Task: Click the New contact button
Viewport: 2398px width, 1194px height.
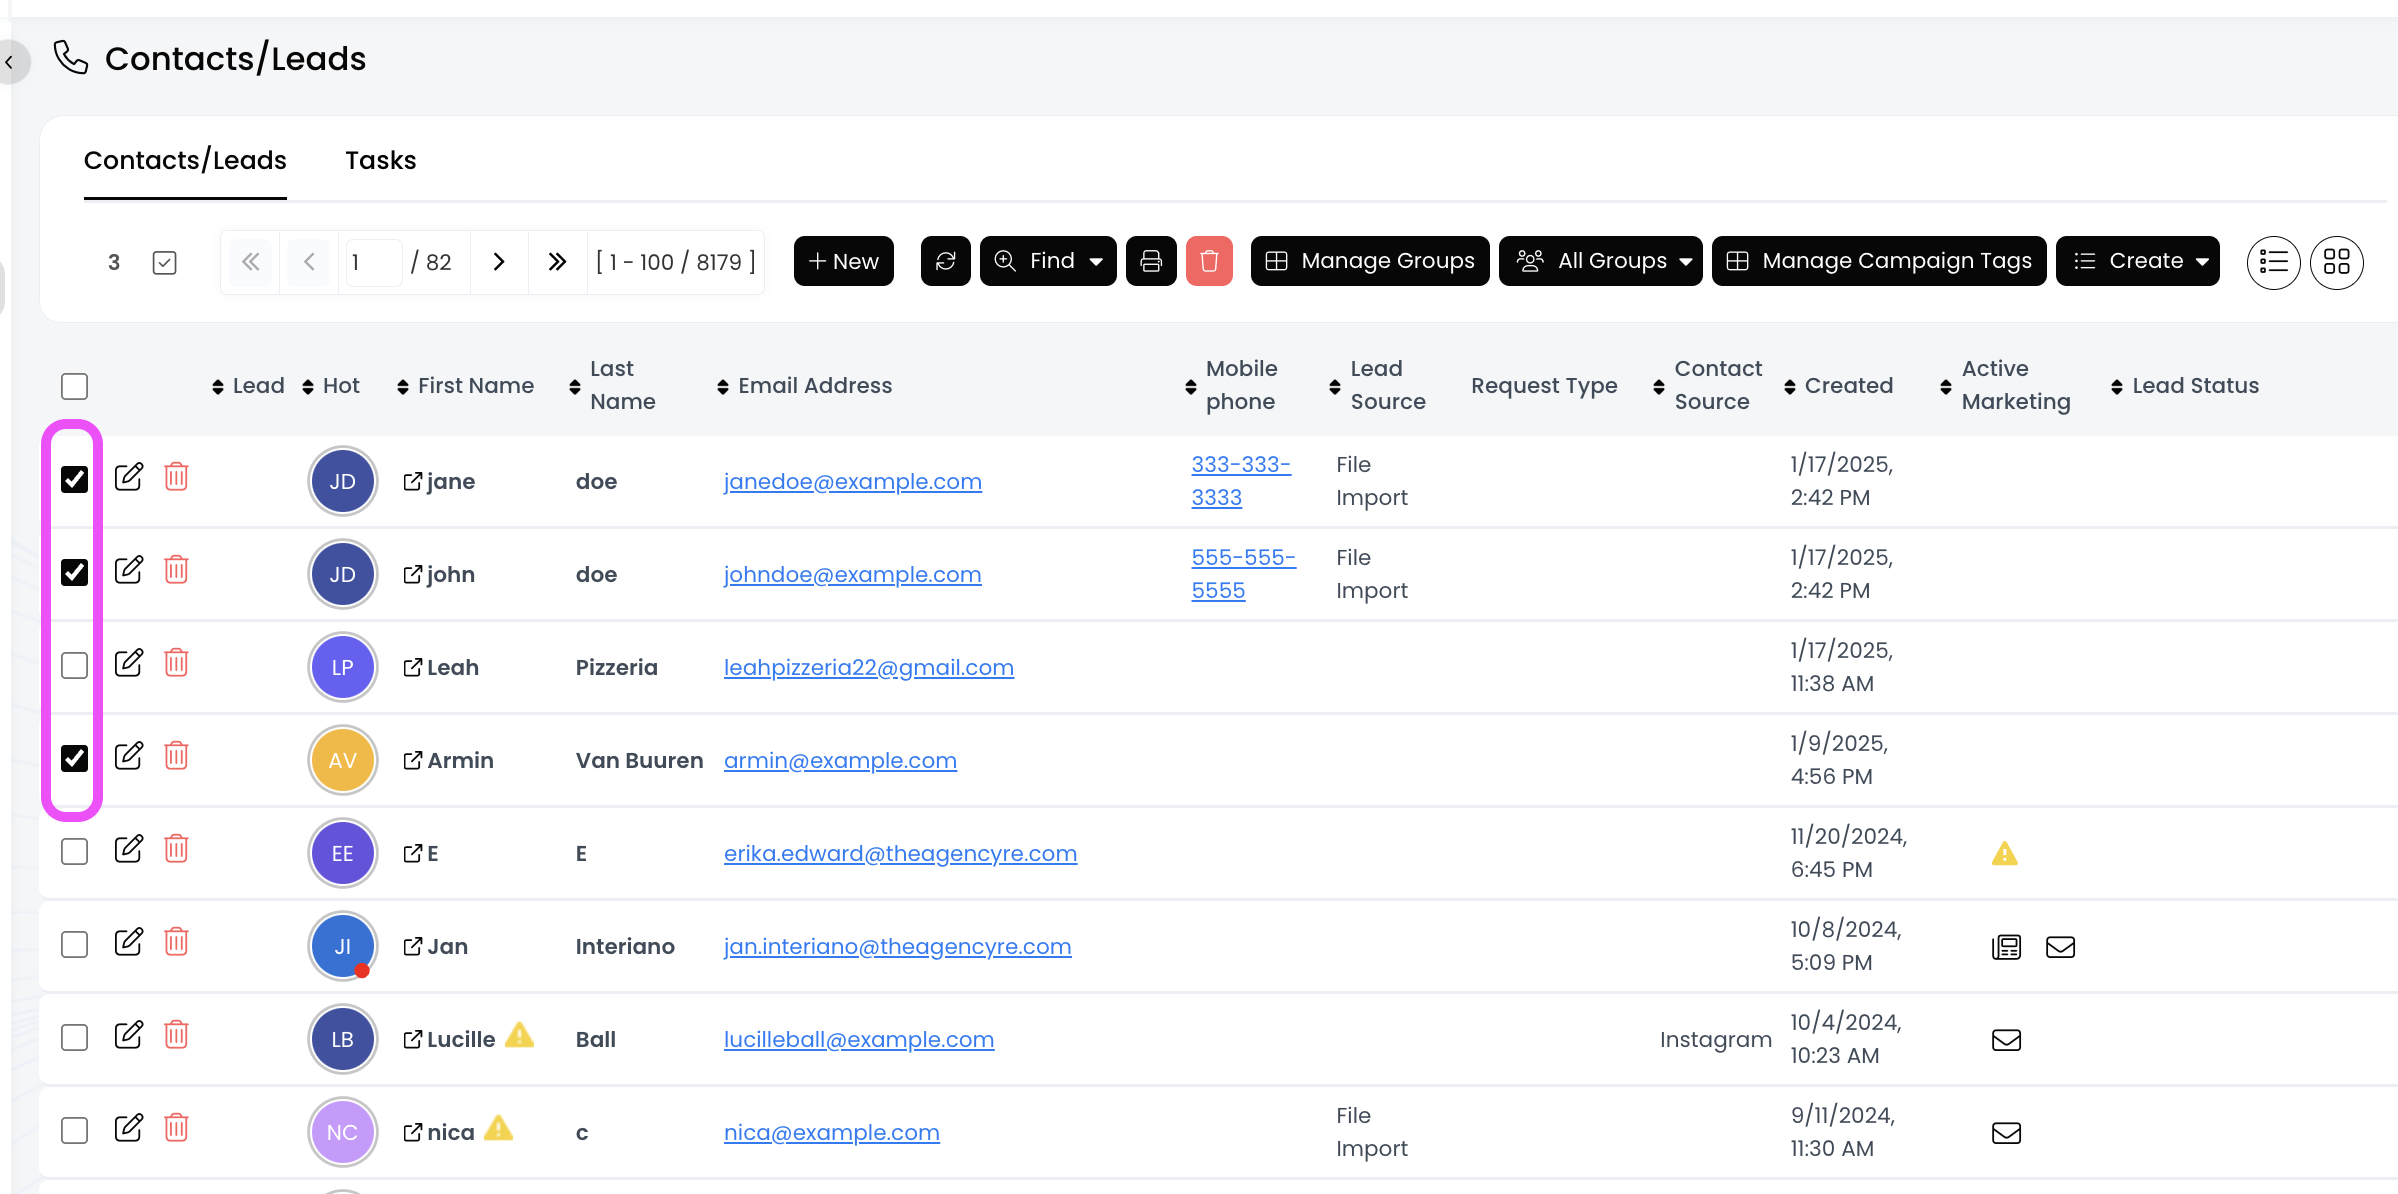Action: coord(843,261)
